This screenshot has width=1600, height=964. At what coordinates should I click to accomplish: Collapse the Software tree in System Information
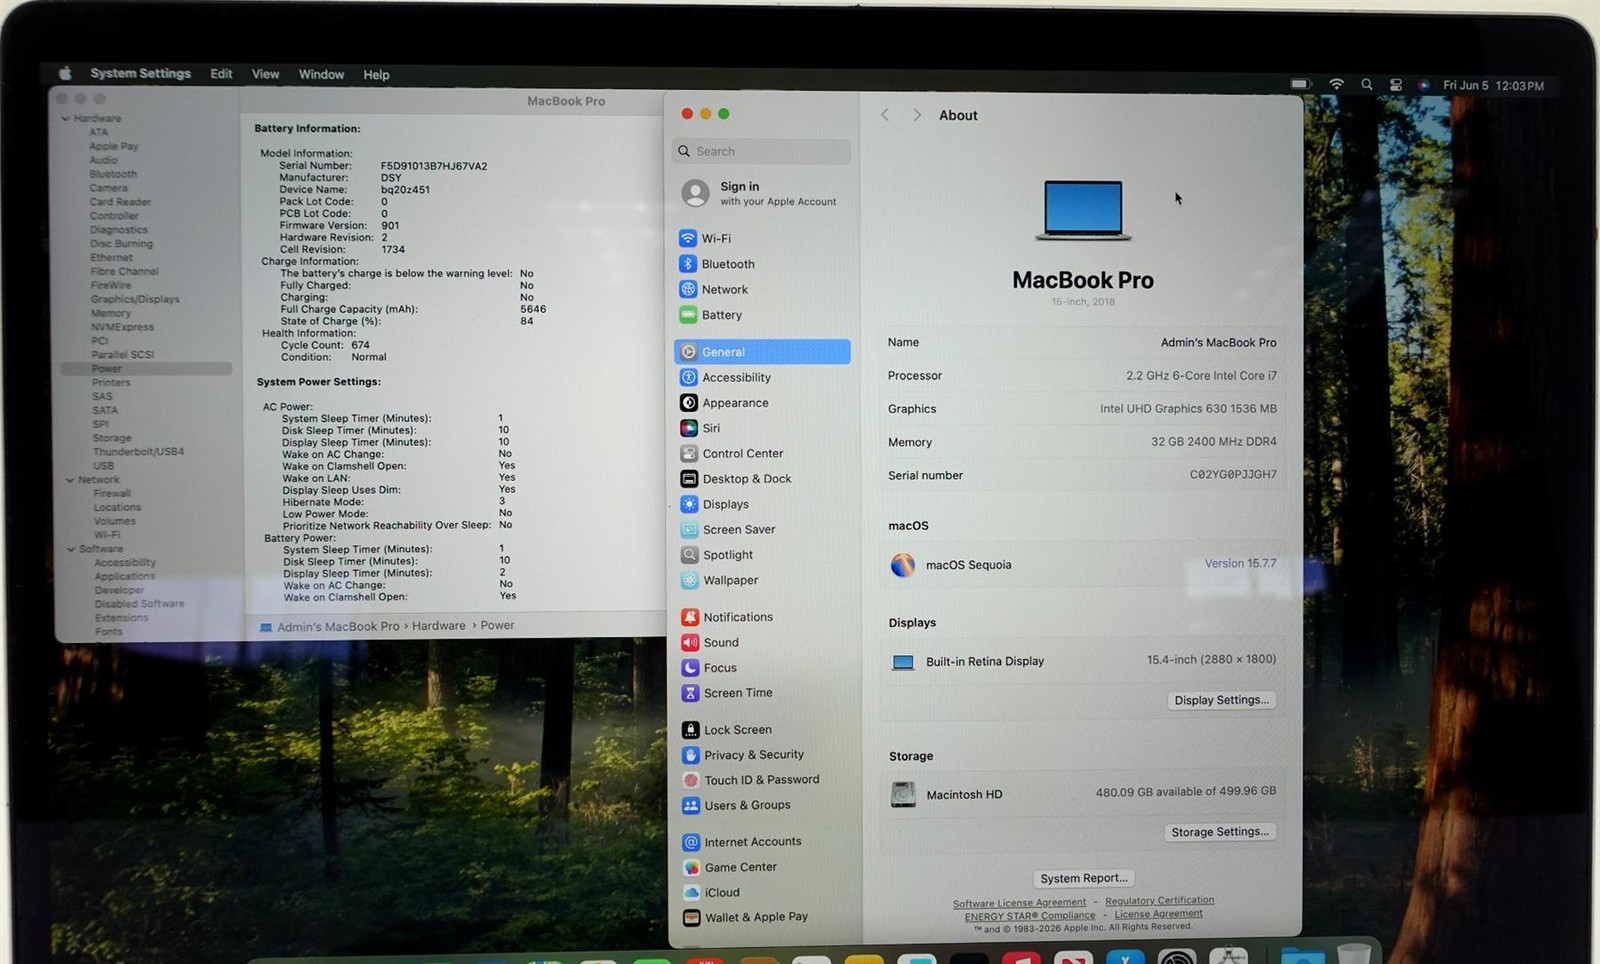pyautogui.click(x=71, y=549)
